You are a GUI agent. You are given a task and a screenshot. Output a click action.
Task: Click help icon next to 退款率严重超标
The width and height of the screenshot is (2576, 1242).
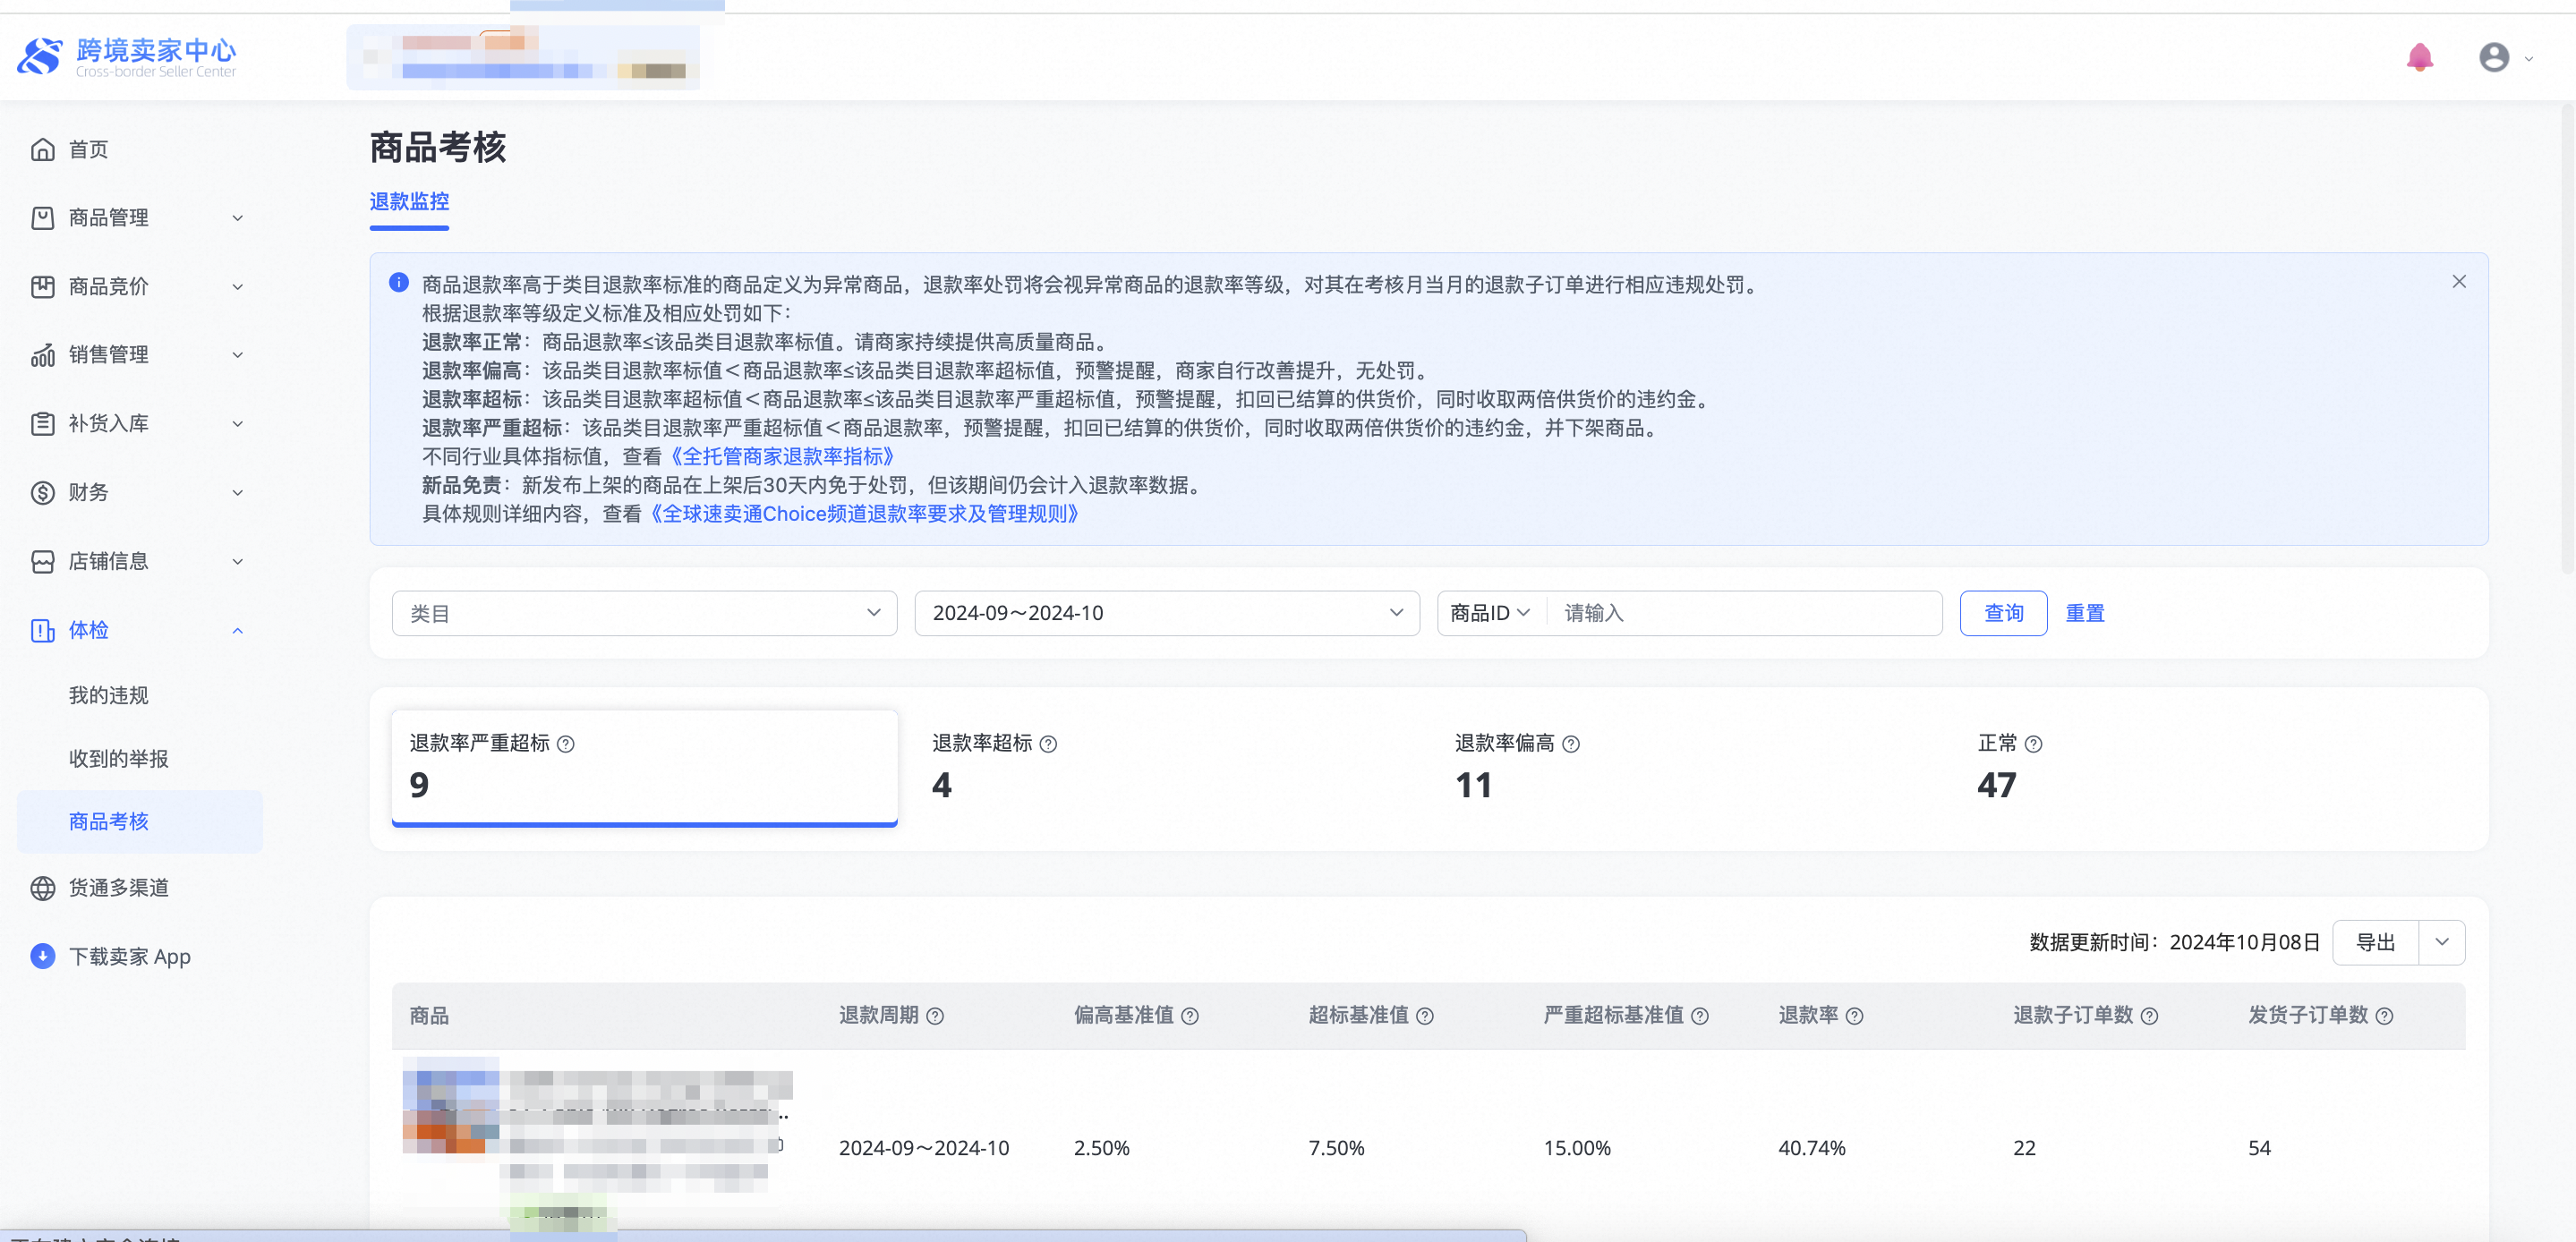click(566, 744)
